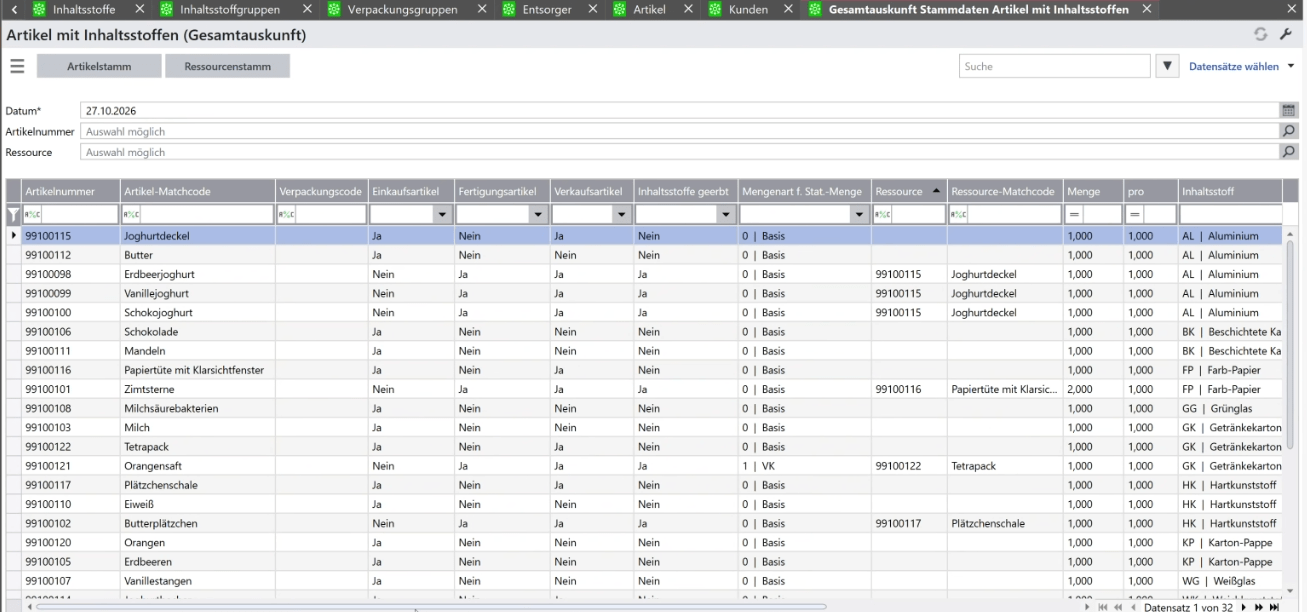1307x612 pixels.
Task: Skip forward a page of records
Action: (x=1259, y=606)
